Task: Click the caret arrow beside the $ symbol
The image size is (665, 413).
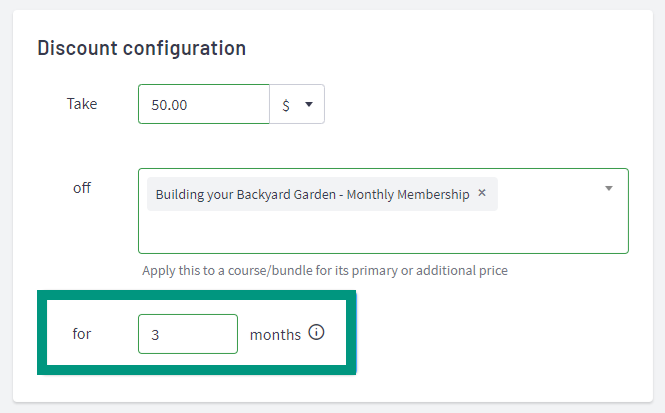Action: coord(309,104)
